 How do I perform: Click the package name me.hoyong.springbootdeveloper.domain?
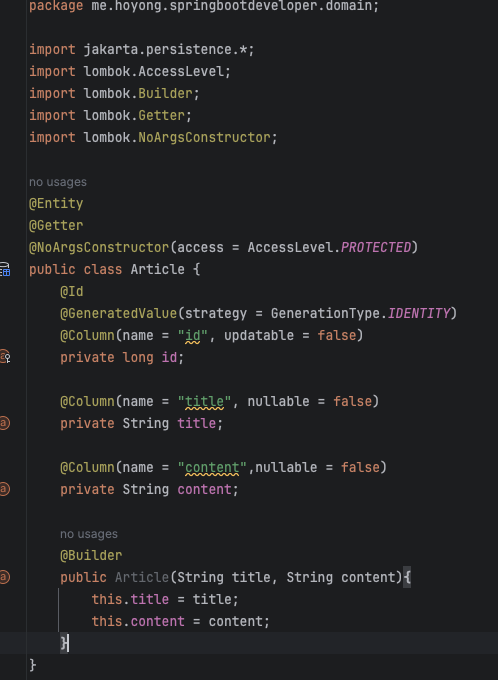tap(231, 6)
